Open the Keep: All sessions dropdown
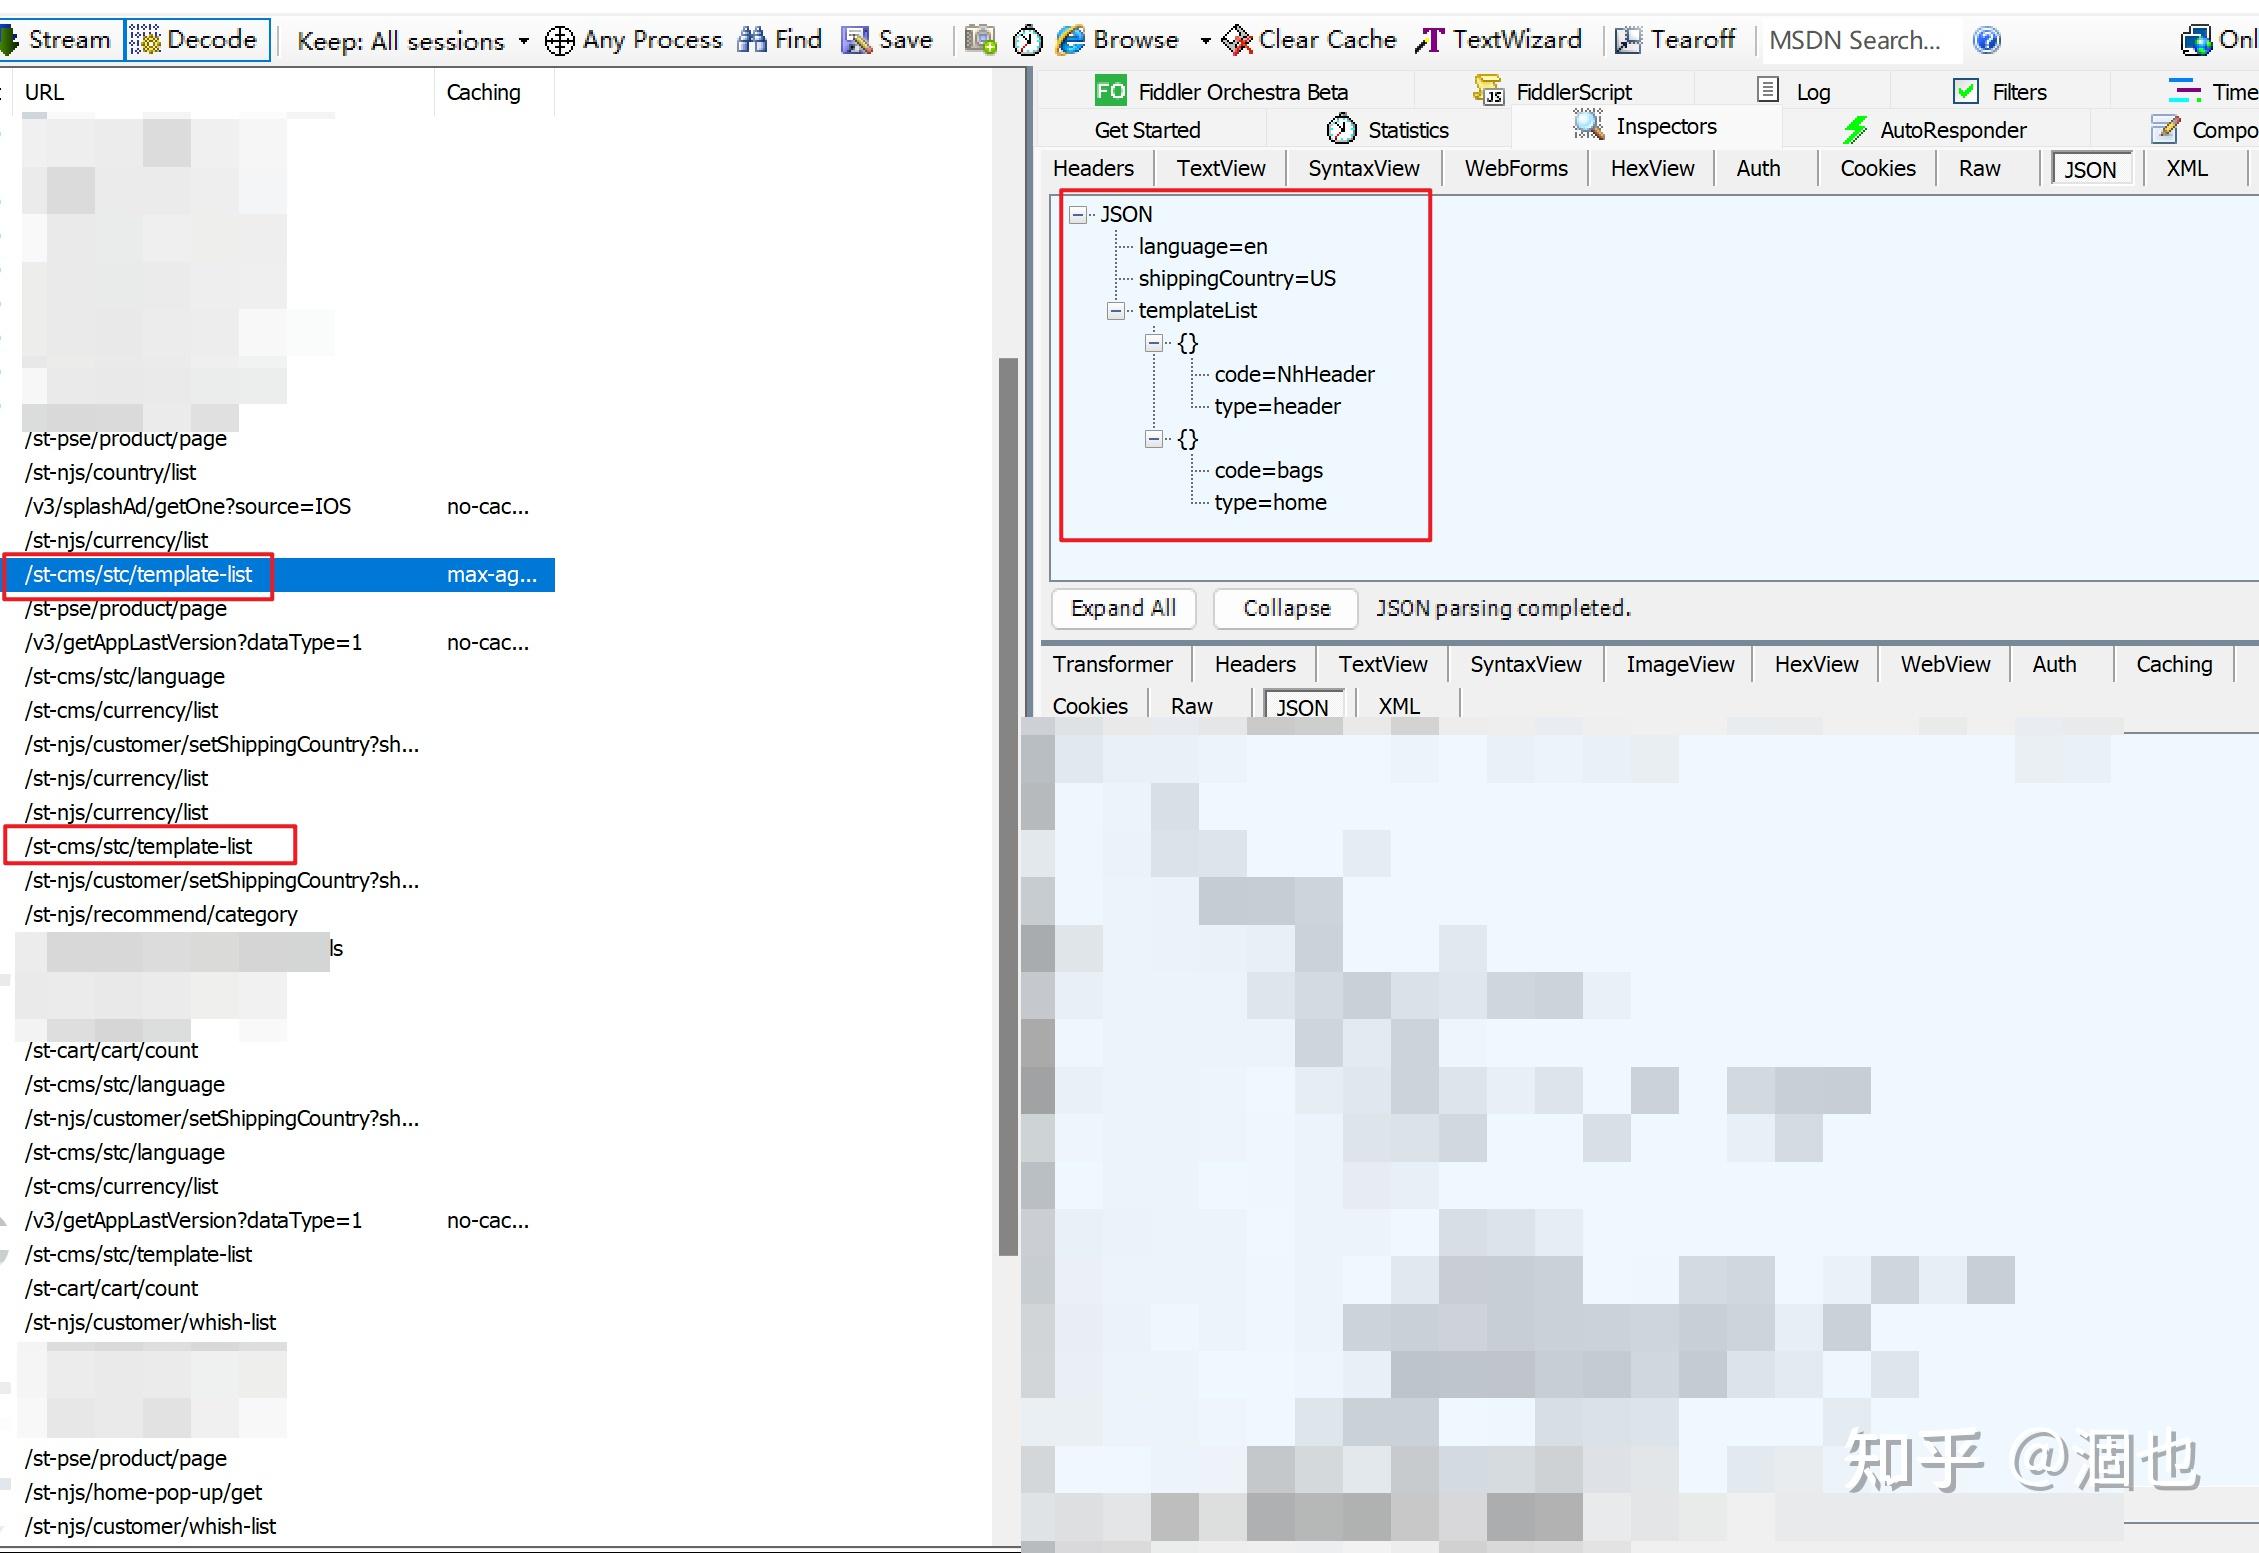 (412, 41)
